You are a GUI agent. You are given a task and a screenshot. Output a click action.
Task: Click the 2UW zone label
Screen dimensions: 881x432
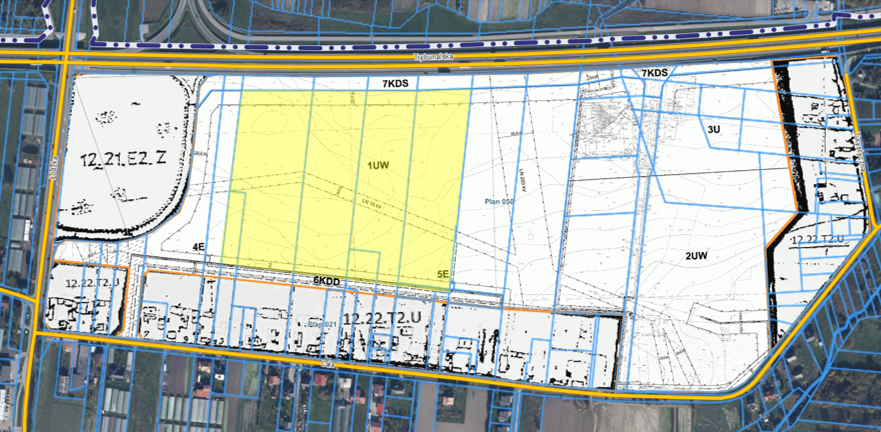click(696, 255)
